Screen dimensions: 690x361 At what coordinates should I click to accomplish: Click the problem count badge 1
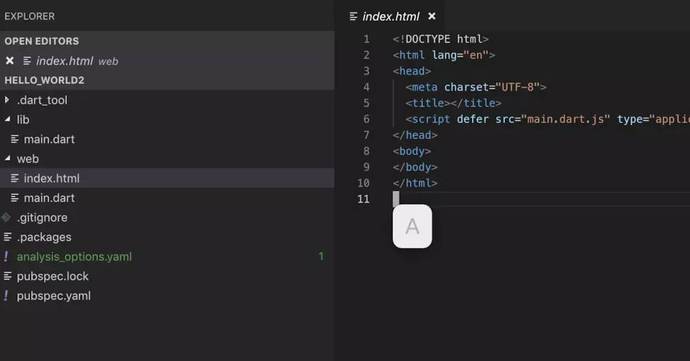321,256
